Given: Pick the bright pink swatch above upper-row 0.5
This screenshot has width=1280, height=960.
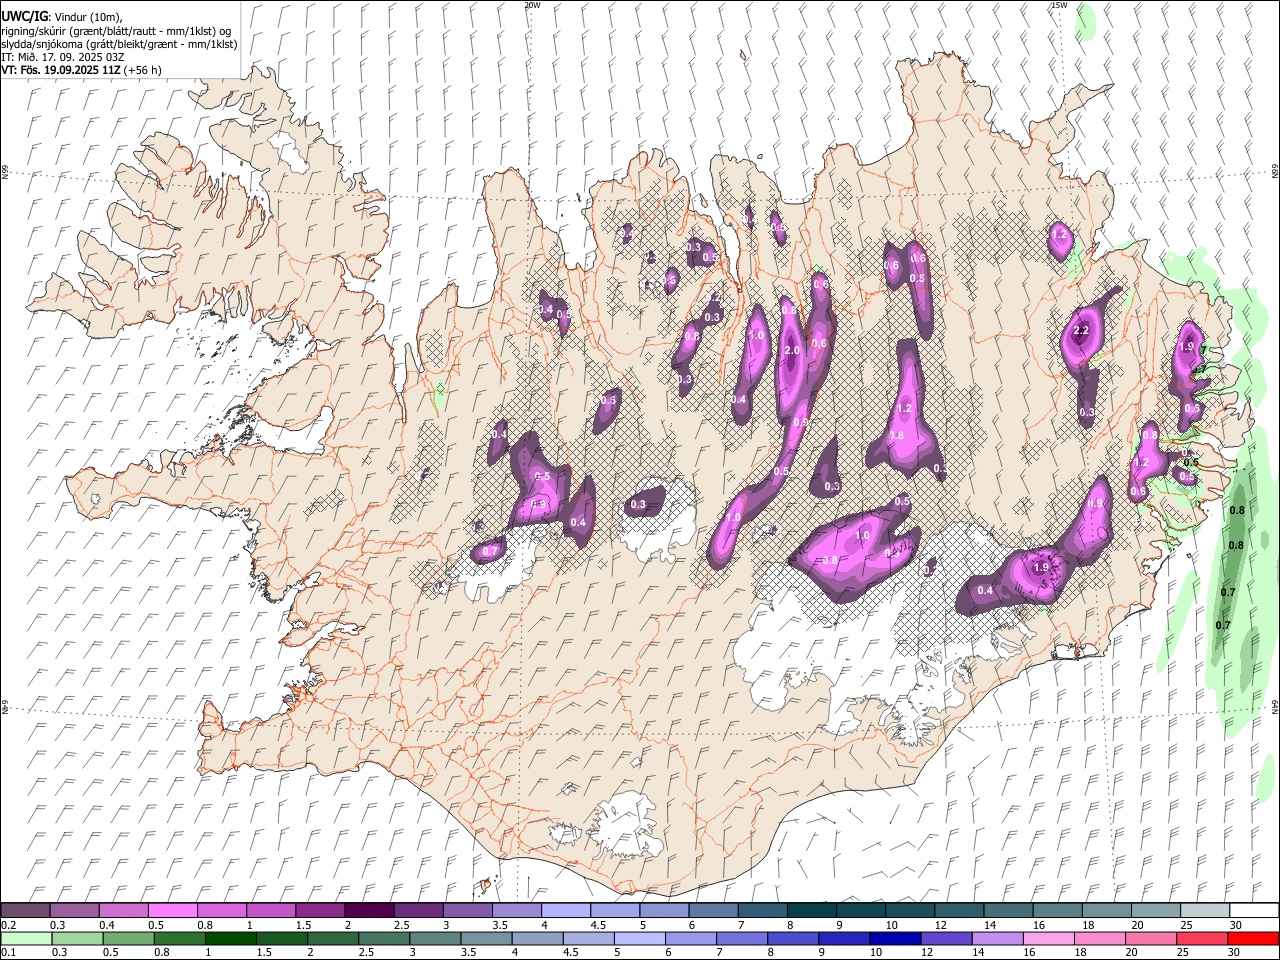Looking at the screenshot, I should (172, 911).
